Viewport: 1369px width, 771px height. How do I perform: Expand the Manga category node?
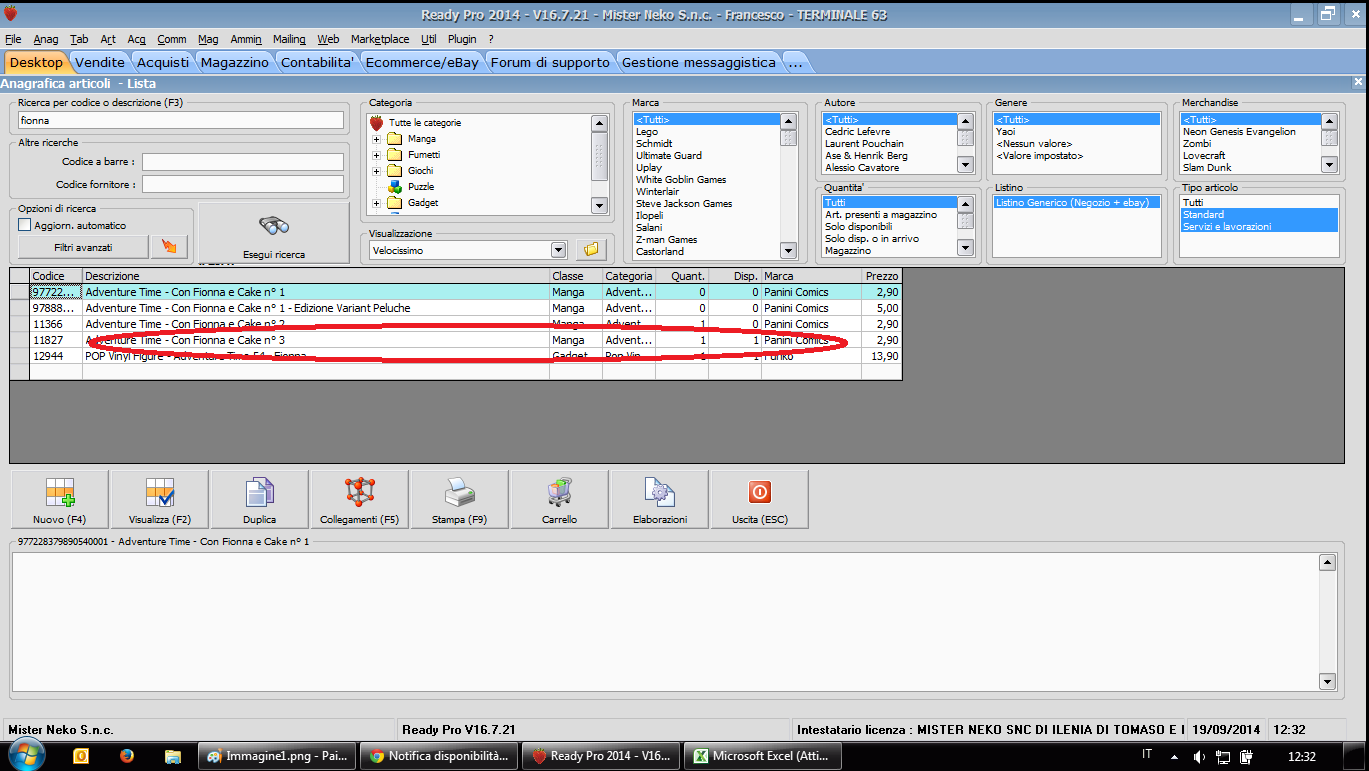377,139
